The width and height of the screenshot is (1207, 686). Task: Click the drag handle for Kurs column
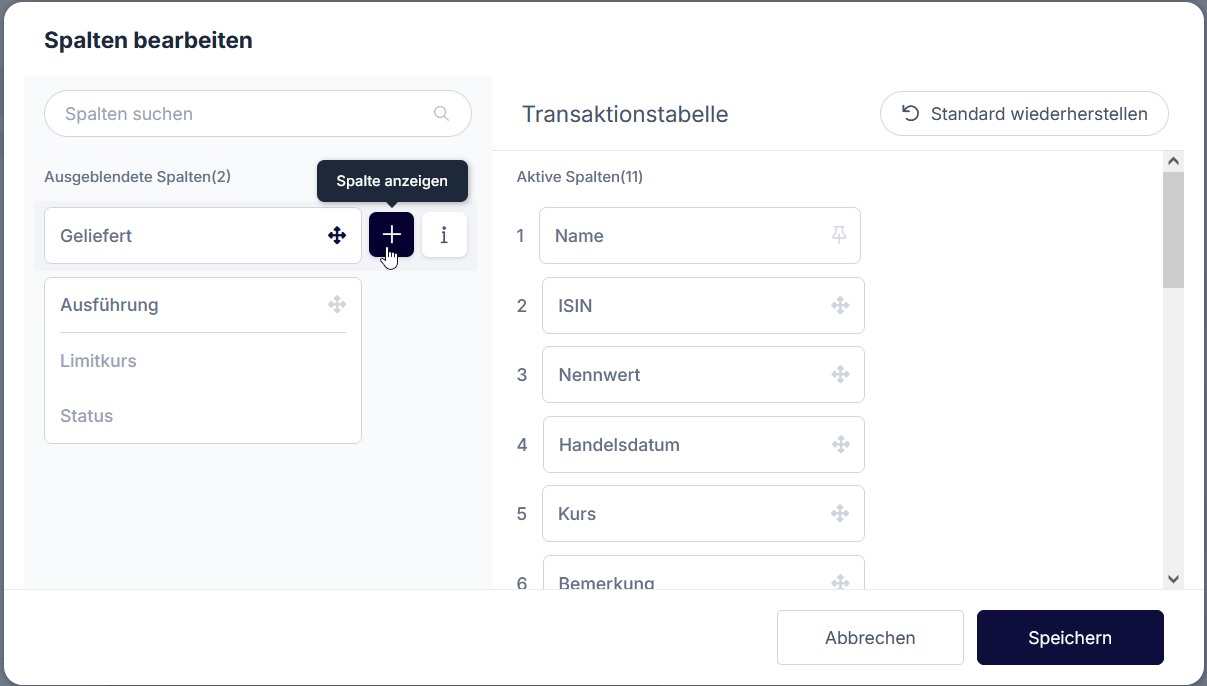coord(840,514)
